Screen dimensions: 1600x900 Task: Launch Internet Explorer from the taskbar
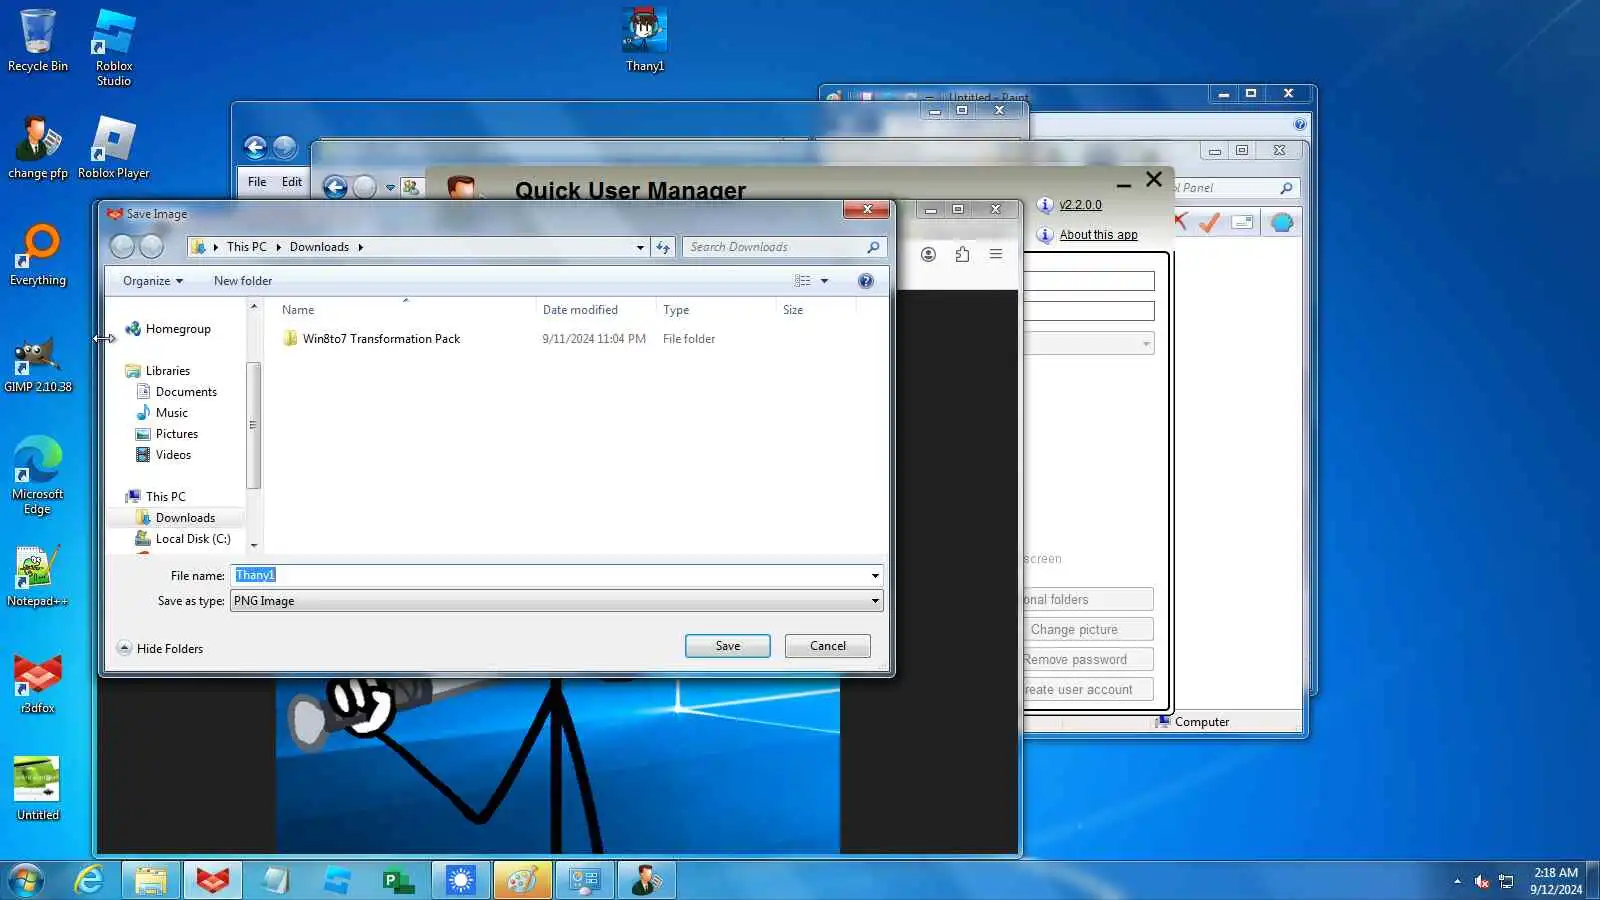pos(90,880)
